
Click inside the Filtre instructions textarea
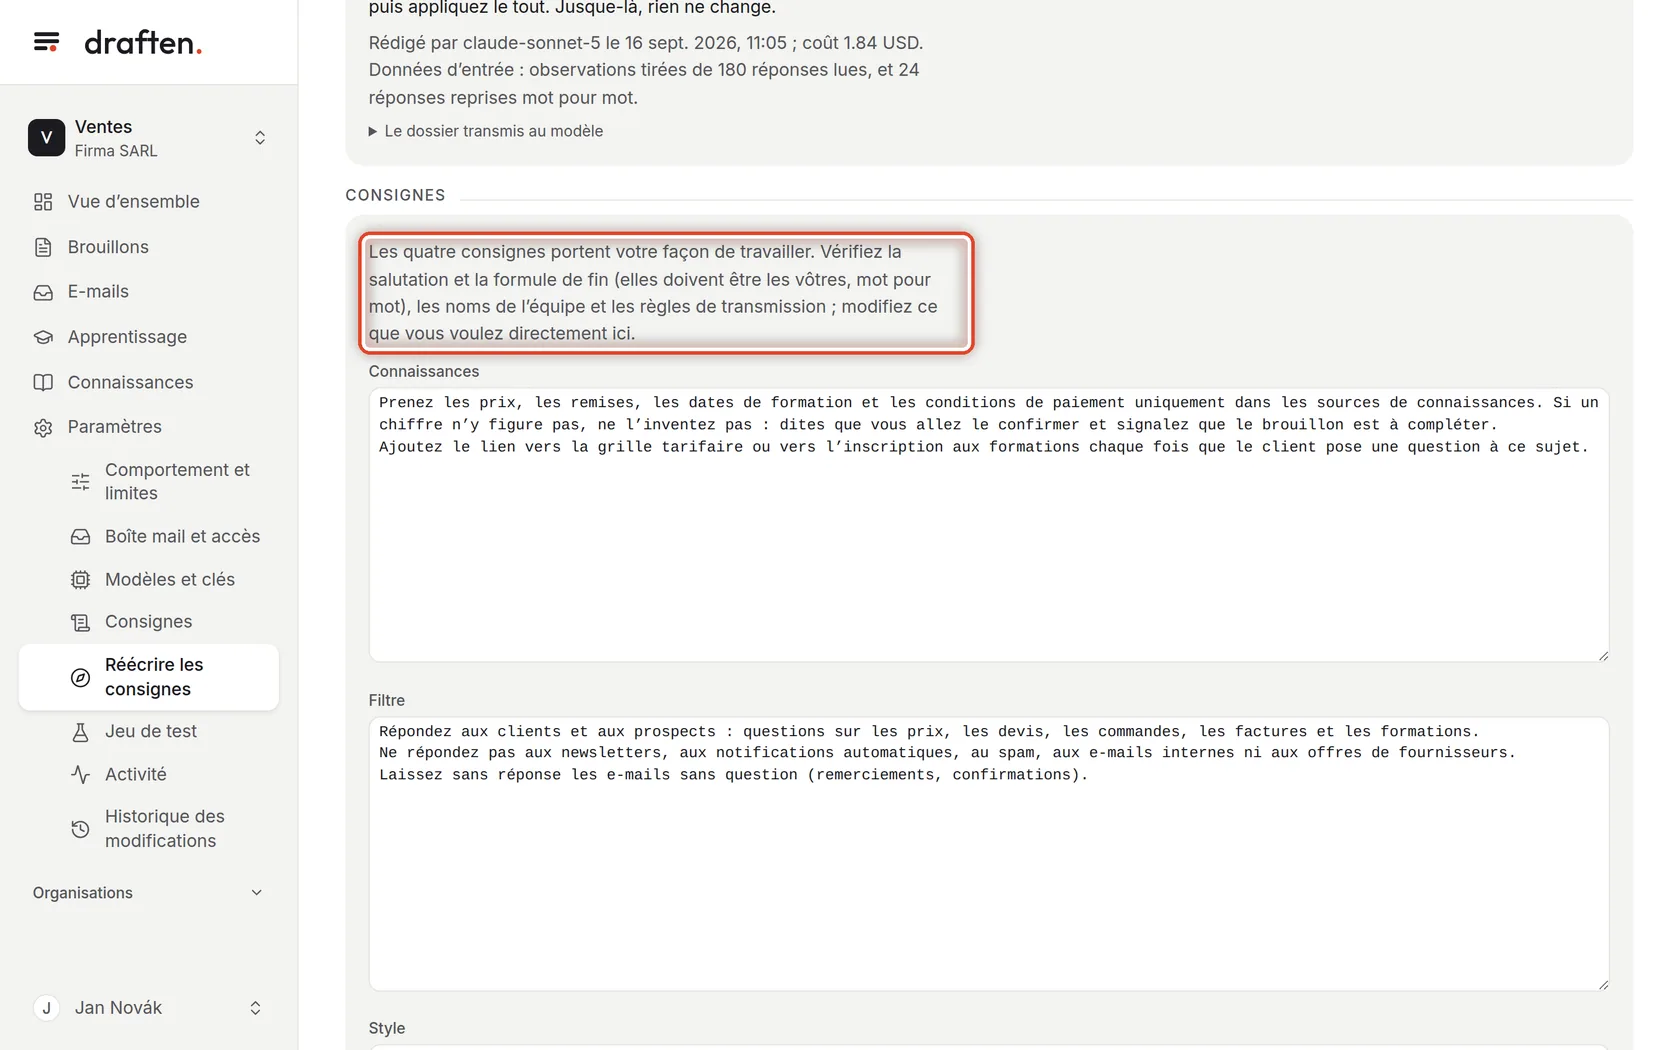pos(989,854)
